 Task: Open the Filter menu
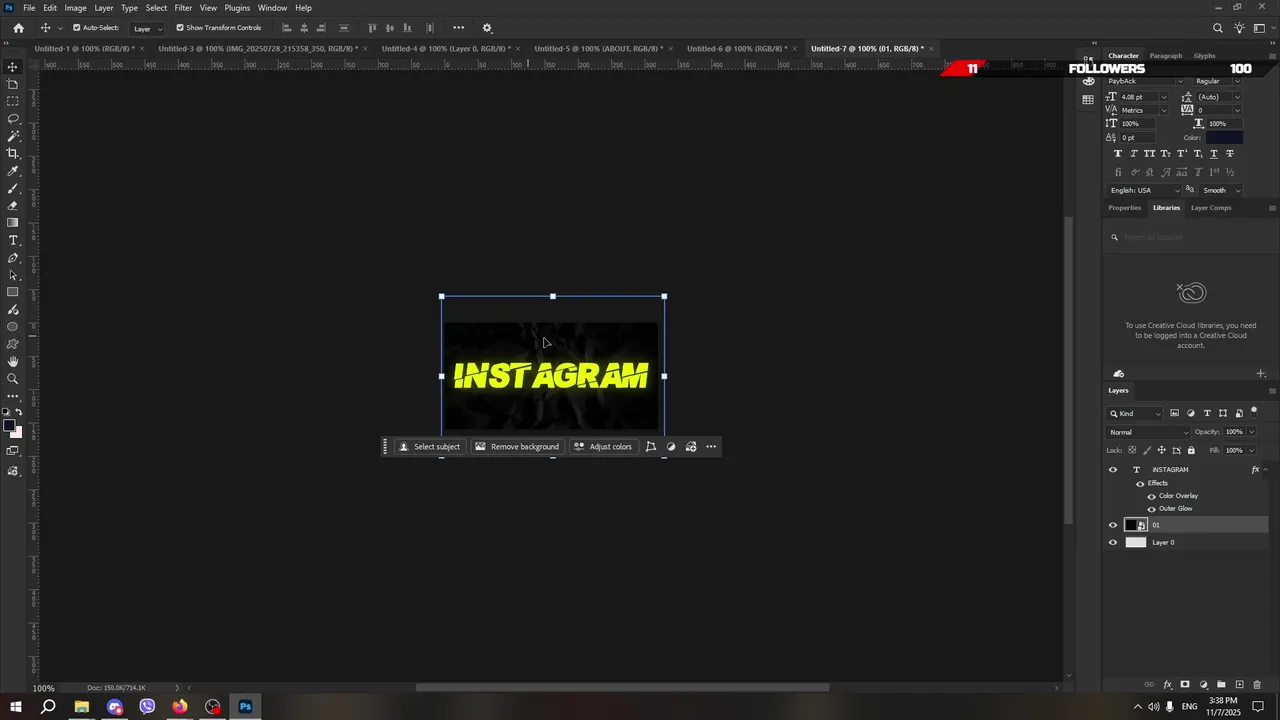183,8
